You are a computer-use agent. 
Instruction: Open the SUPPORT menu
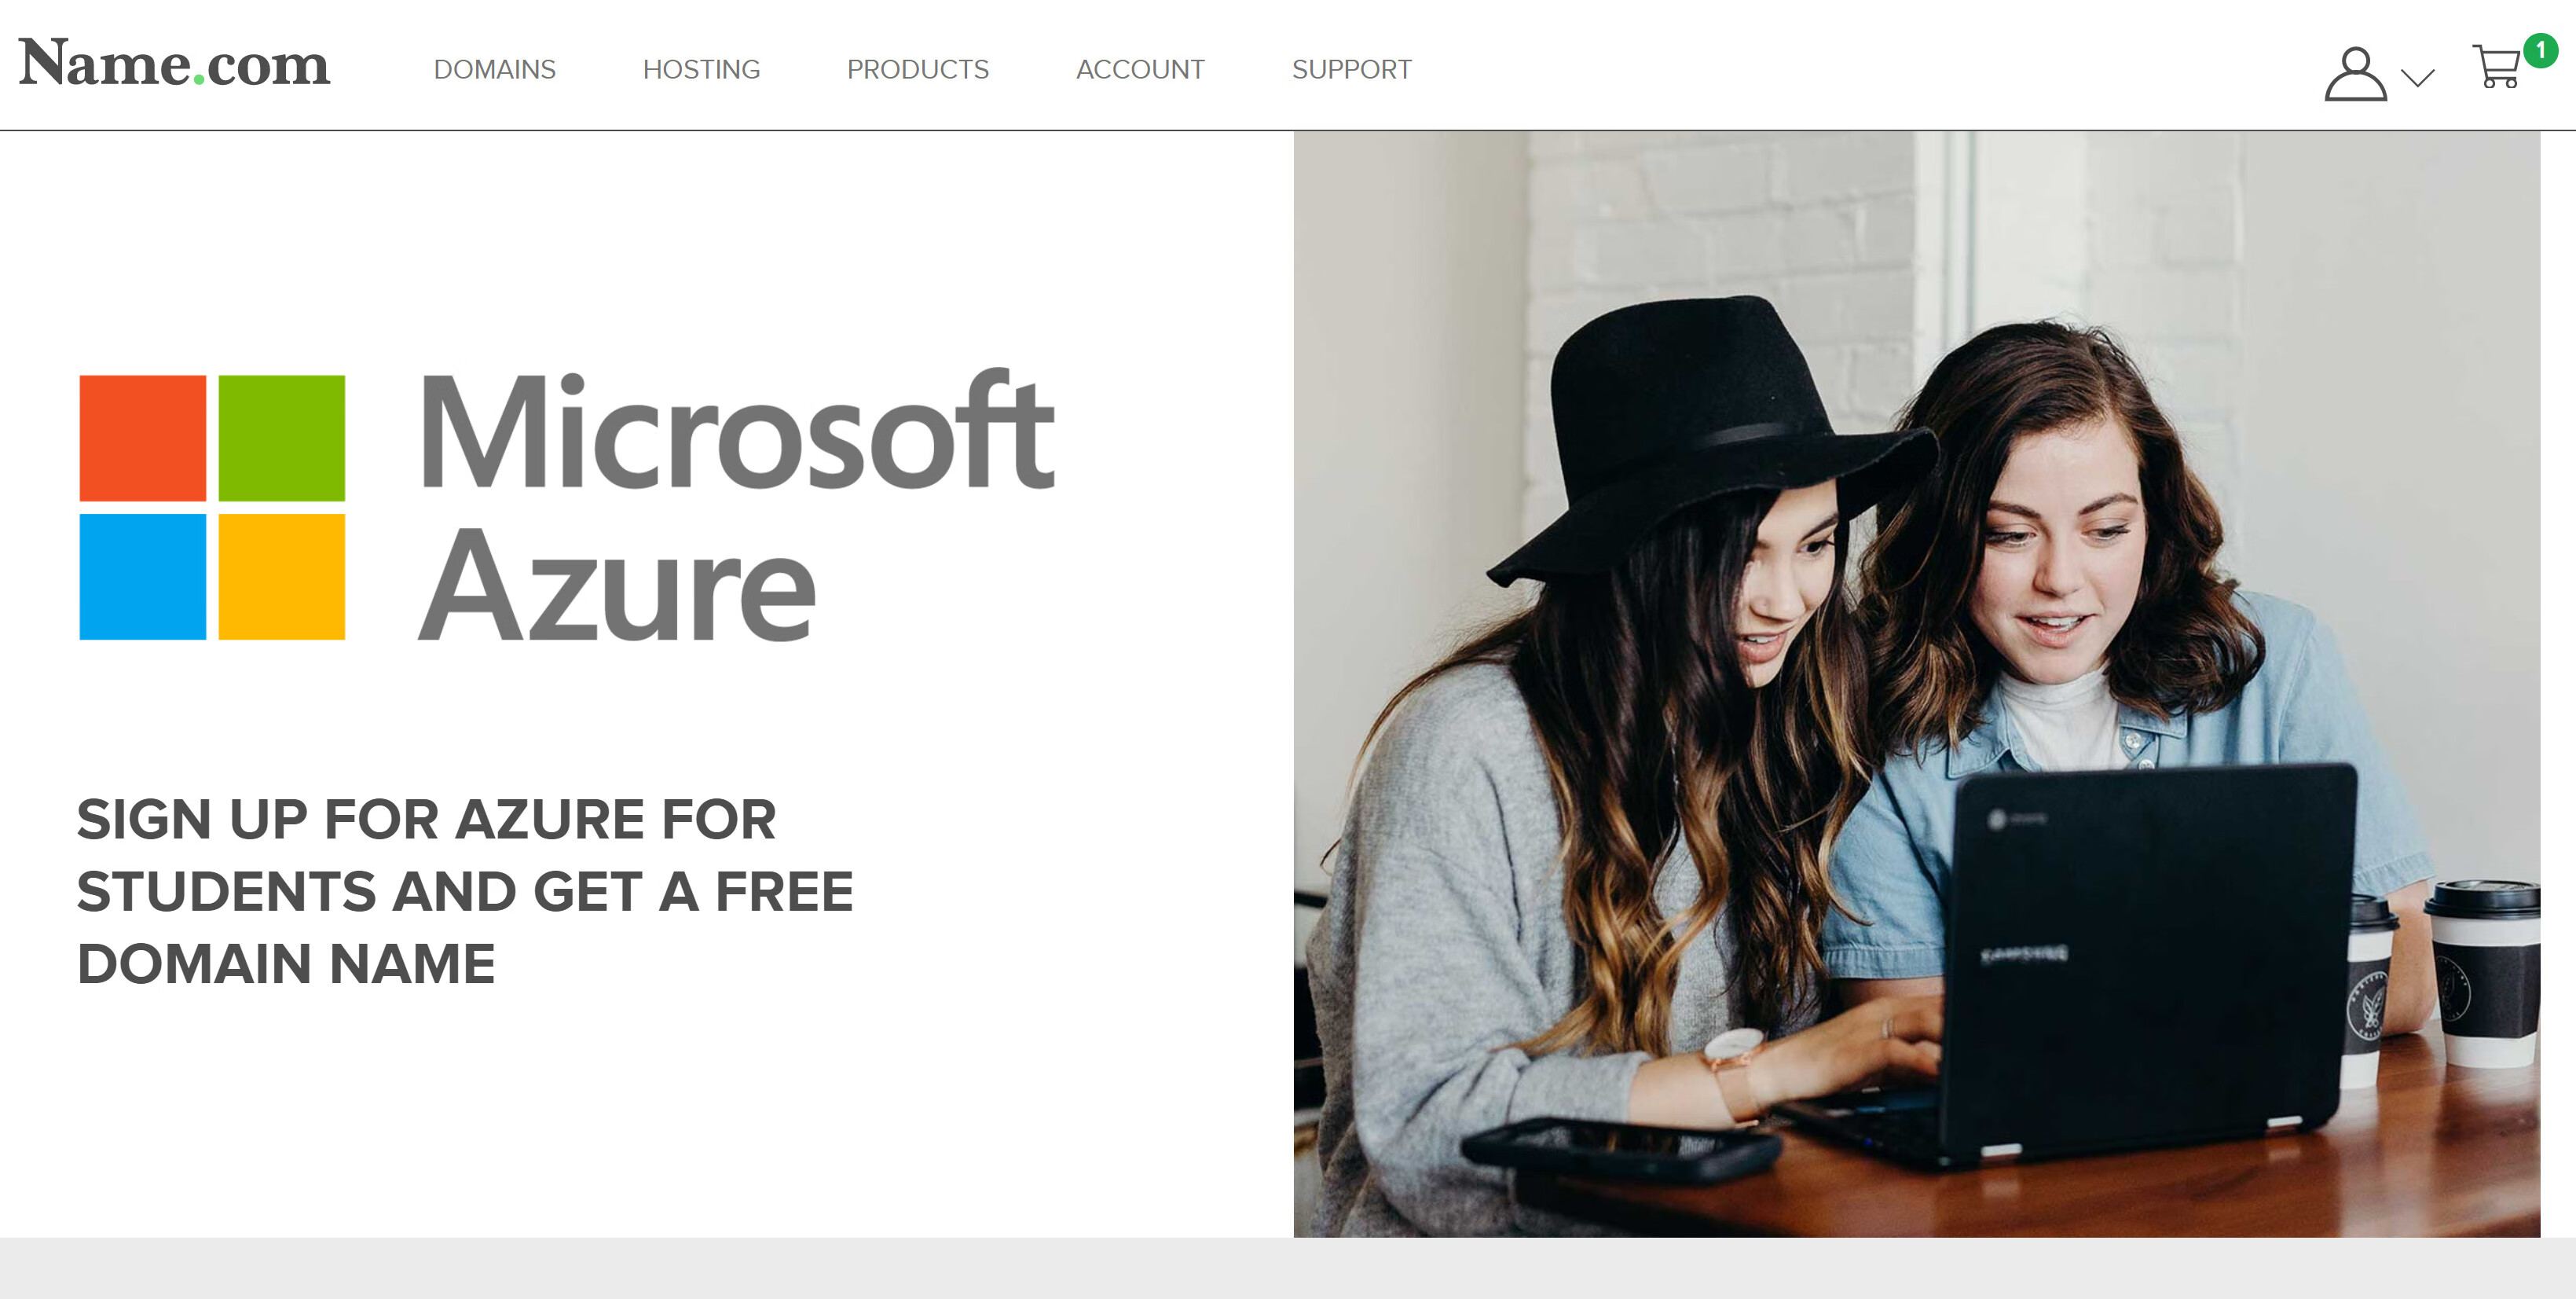(1351, 69)
